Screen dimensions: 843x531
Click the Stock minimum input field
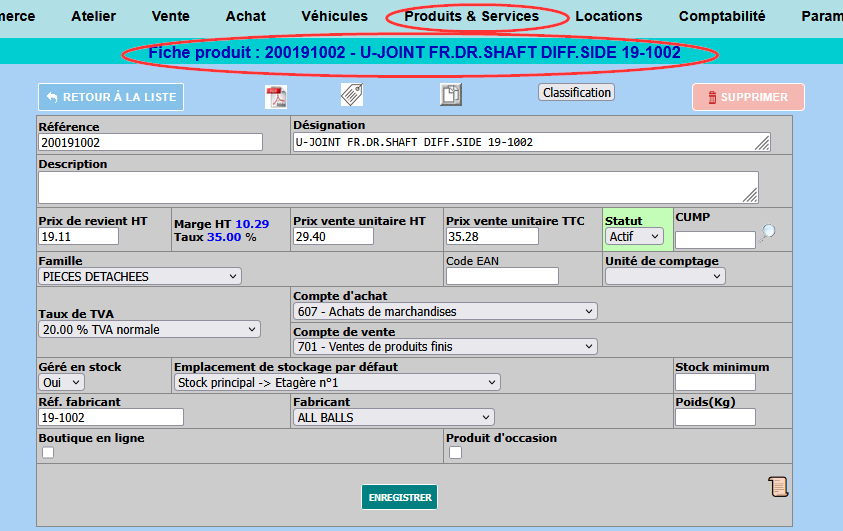point(715,382)
